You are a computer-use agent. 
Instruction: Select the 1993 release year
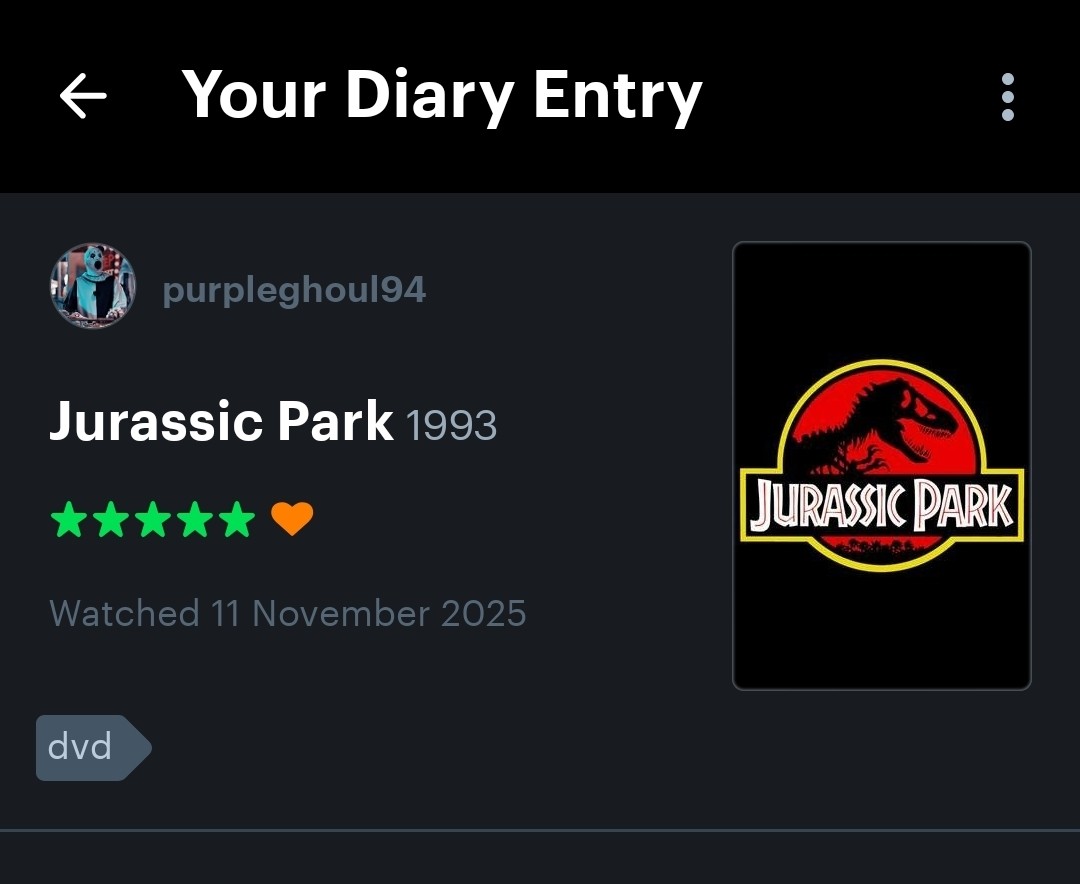click(x=451, y=425)
